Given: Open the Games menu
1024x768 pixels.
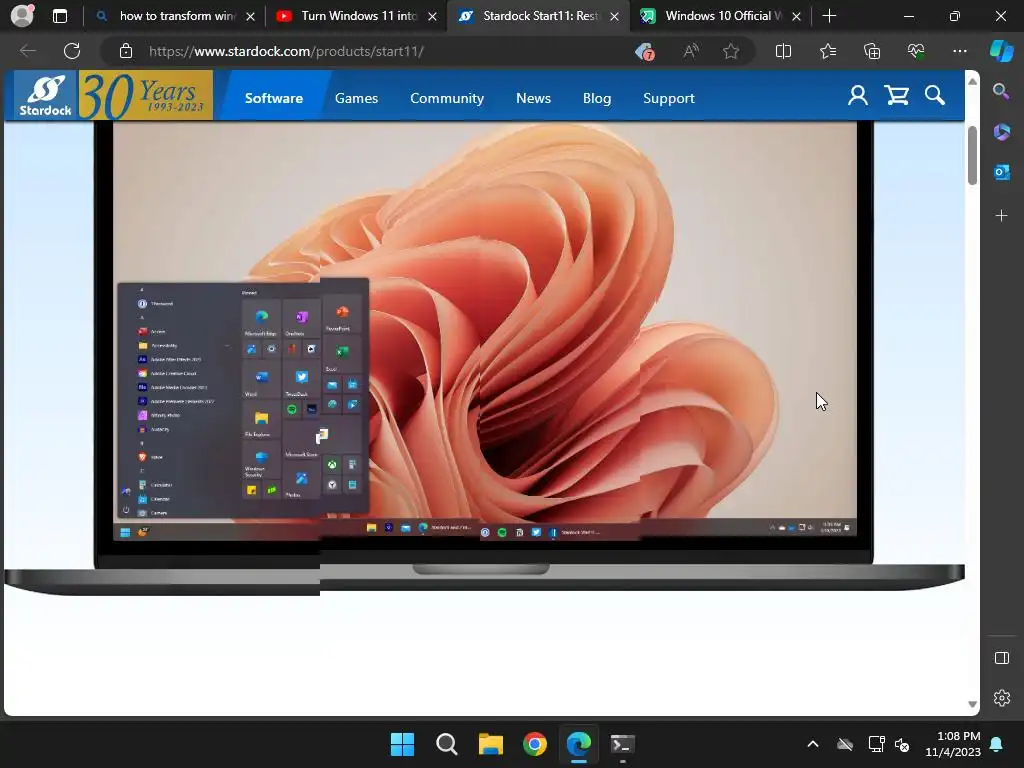Looking at the screenshot, I should click(x=357, y=98).
